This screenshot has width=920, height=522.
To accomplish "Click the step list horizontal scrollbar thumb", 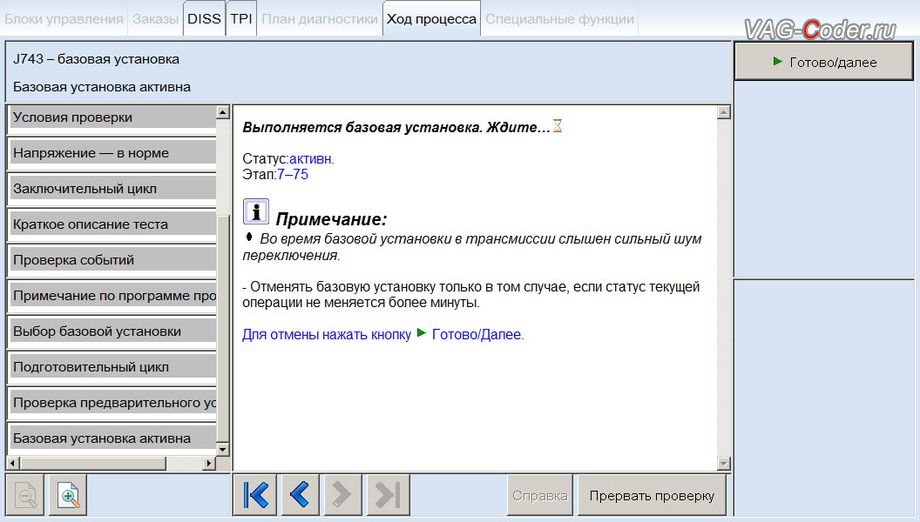I will coord(93,463).
